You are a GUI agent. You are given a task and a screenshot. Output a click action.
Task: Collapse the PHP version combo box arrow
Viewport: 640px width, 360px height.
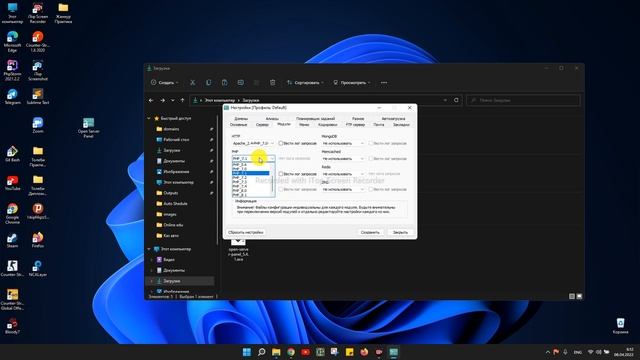pyautogui.click(x=272, y=158)
